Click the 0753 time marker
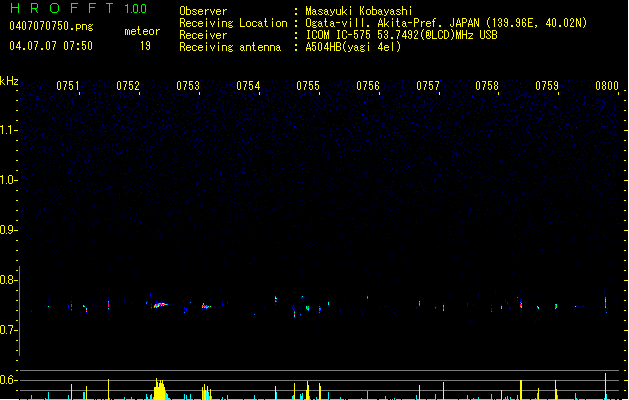Image resolution: width=629 pixels, height=400 pixels. (x=188, y=86)
